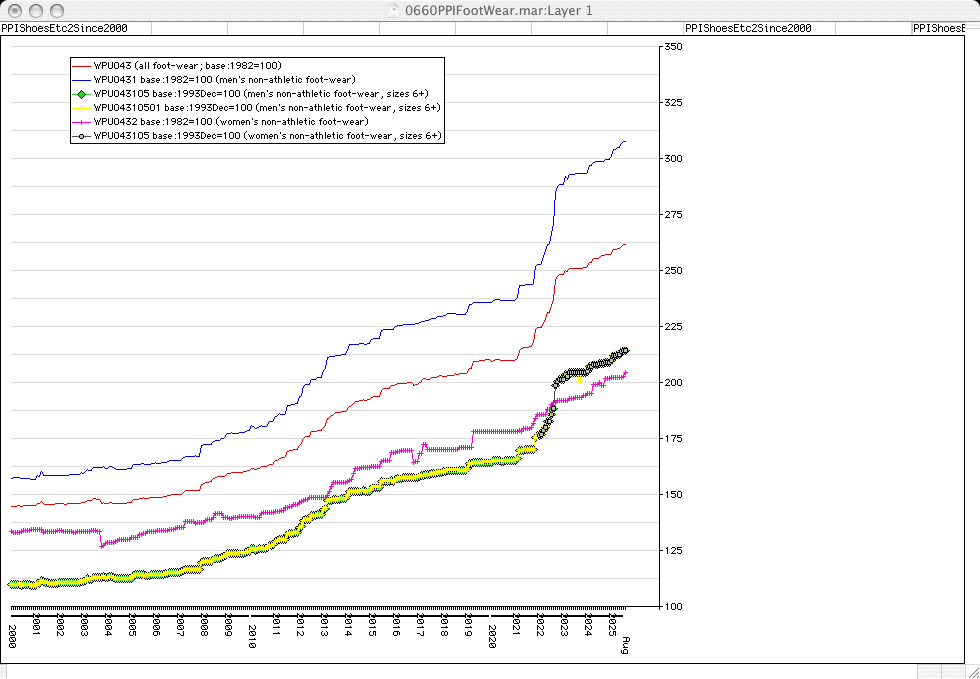Click the 100 value on the y-axis
This screenshot has width=980, height=679.
point(673,606)
